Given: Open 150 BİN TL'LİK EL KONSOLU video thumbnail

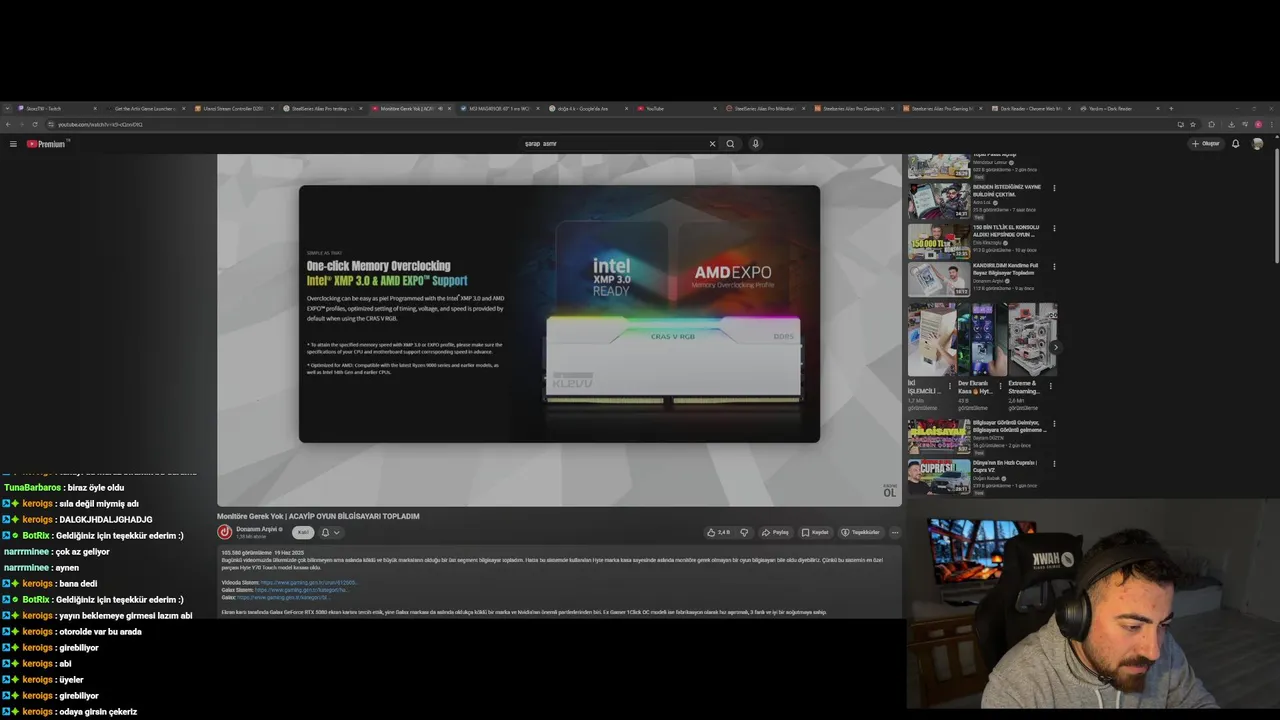Looking at the screenshot, I should coord(939,241).
